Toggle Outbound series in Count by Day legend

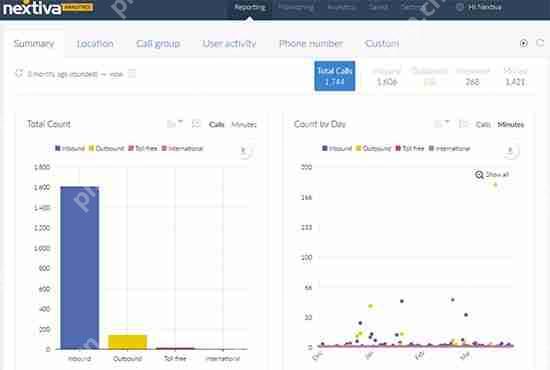373,148
